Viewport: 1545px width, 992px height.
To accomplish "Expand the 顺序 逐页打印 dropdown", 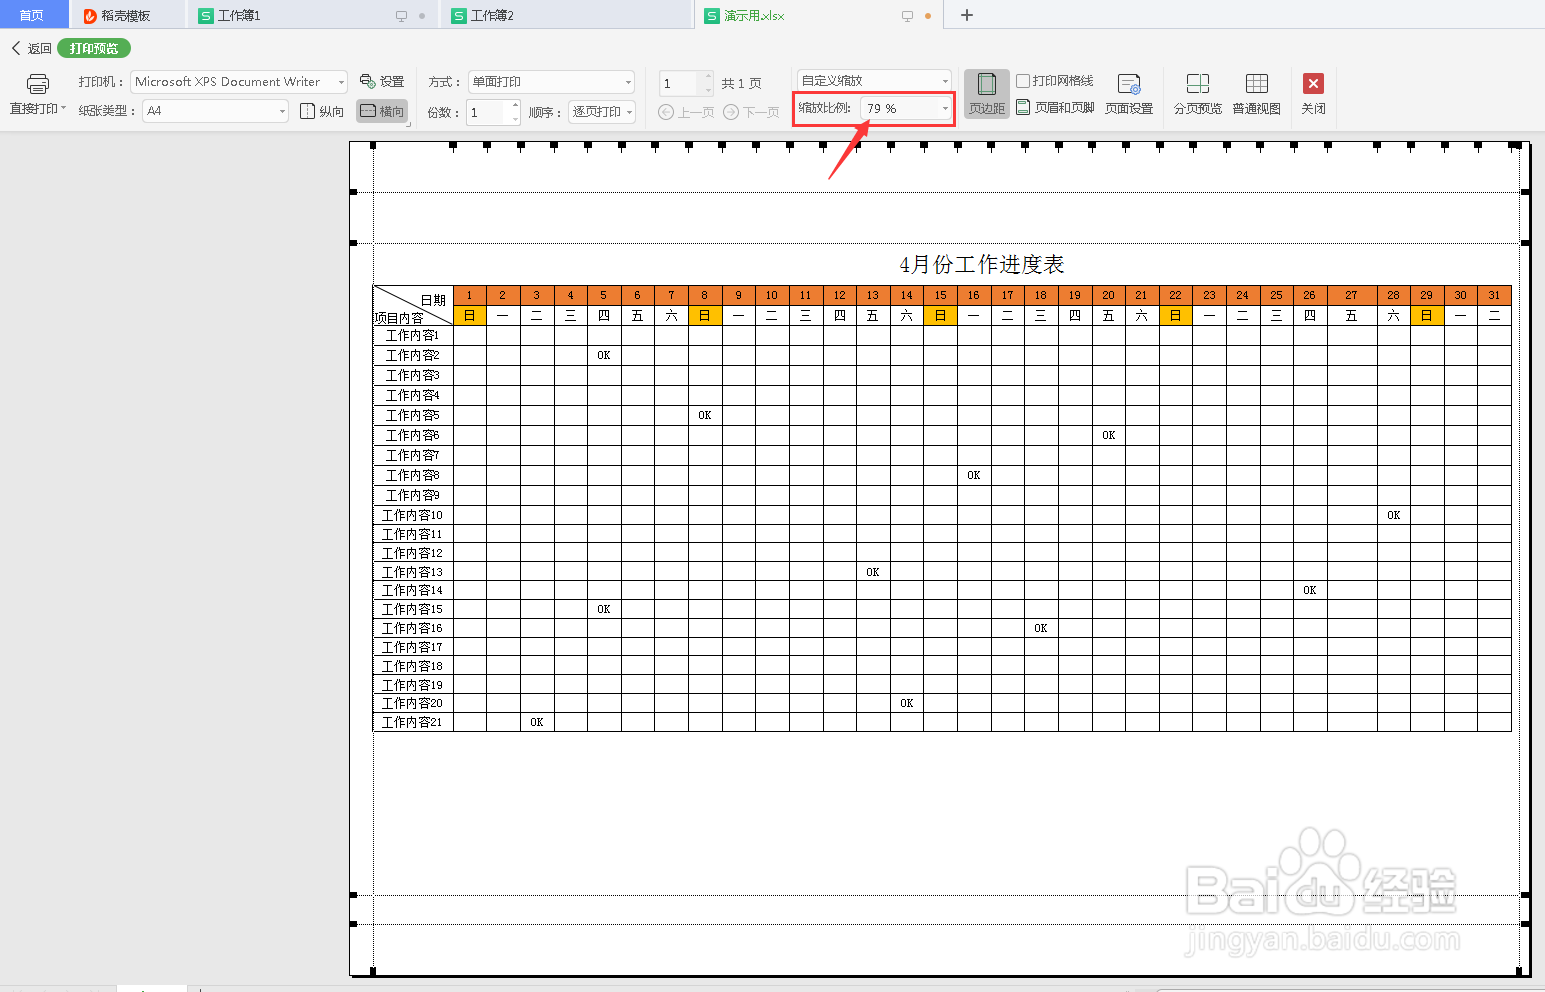I will tap(630, 112).
